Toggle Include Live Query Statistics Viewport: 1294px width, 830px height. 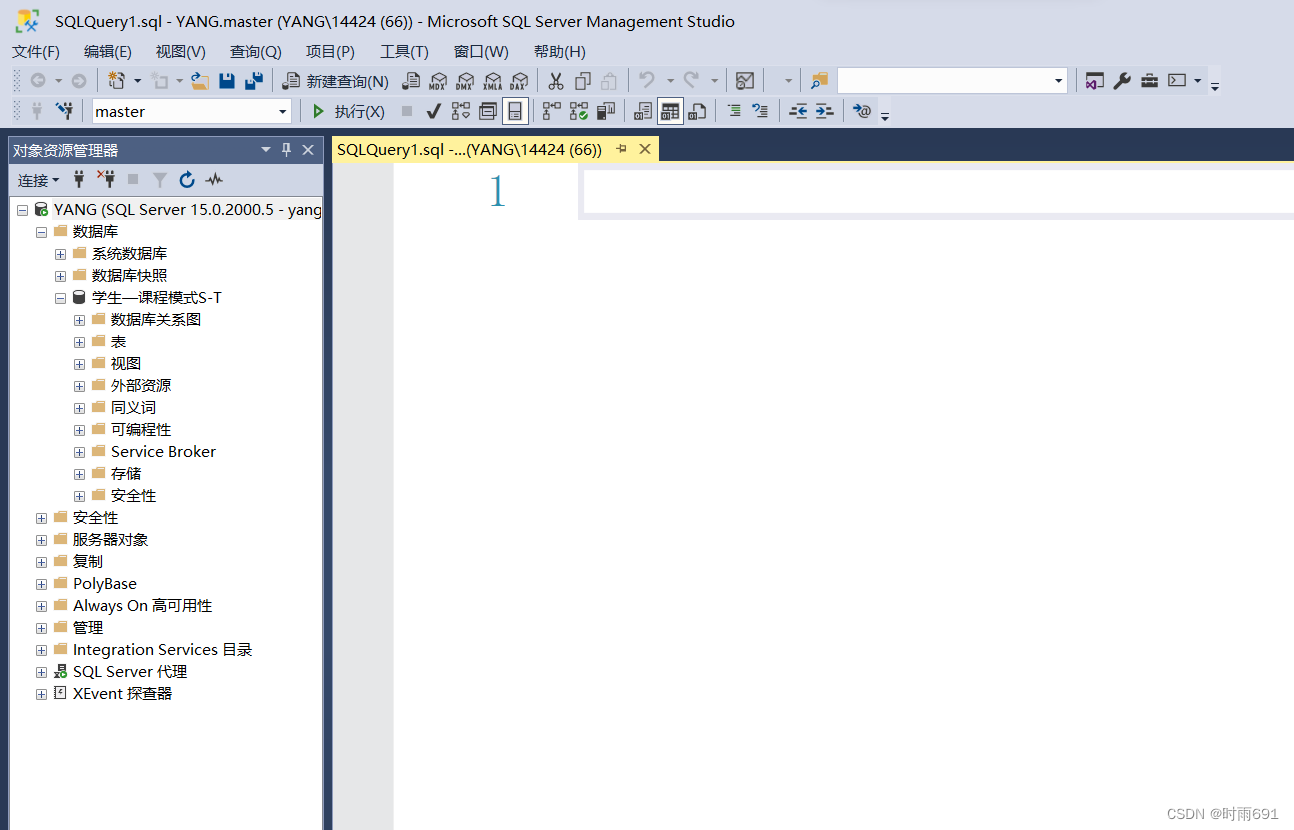(x=579, y=111)
